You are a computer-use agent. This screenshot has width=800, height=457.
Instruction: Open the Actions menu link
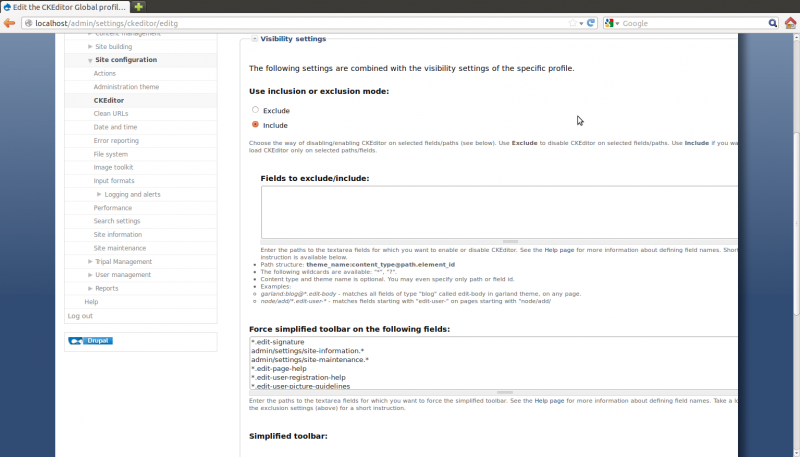point(105,73)
